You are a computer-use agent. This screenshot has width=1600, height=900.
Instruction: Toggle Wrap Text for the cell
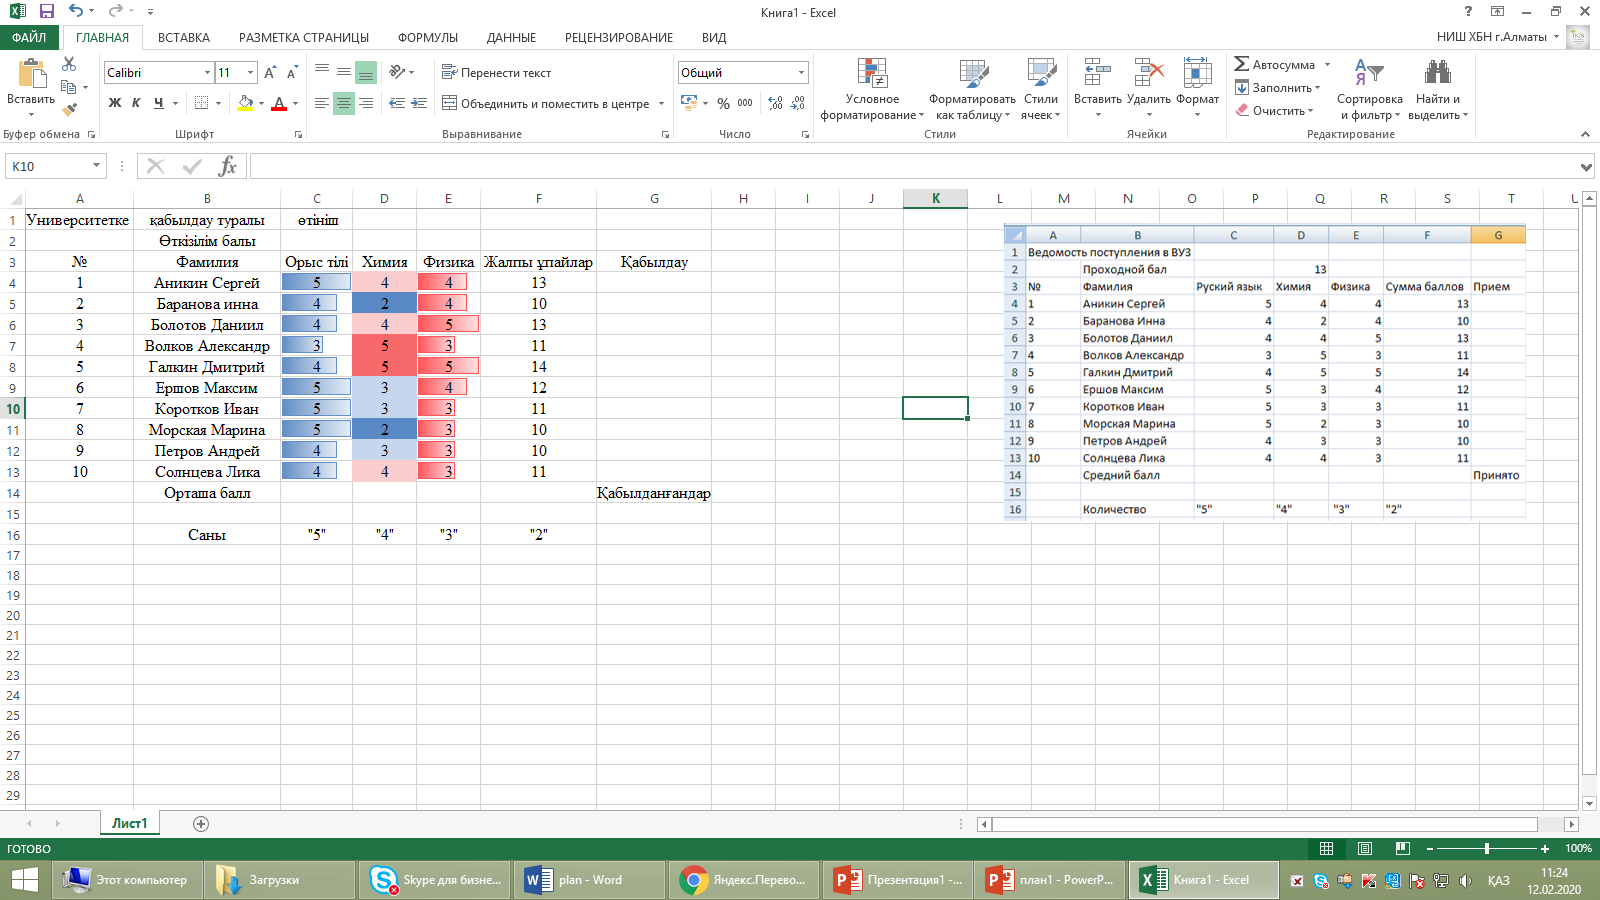497,73
